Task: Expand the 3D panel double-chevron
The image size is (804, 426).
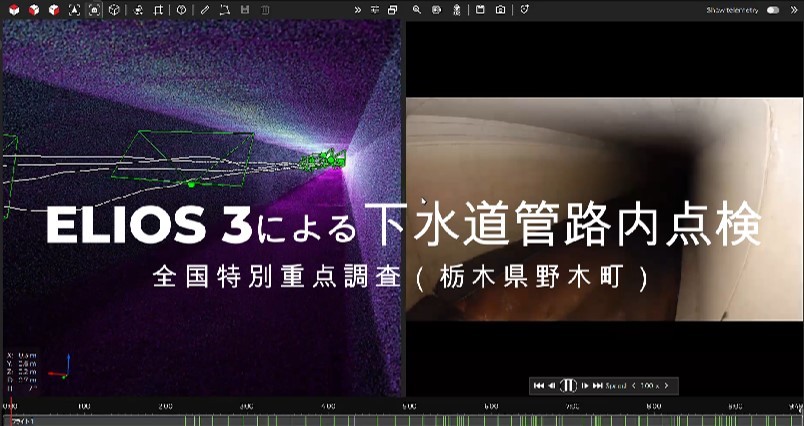Action: pyautogui.click(x=358, y=10)
